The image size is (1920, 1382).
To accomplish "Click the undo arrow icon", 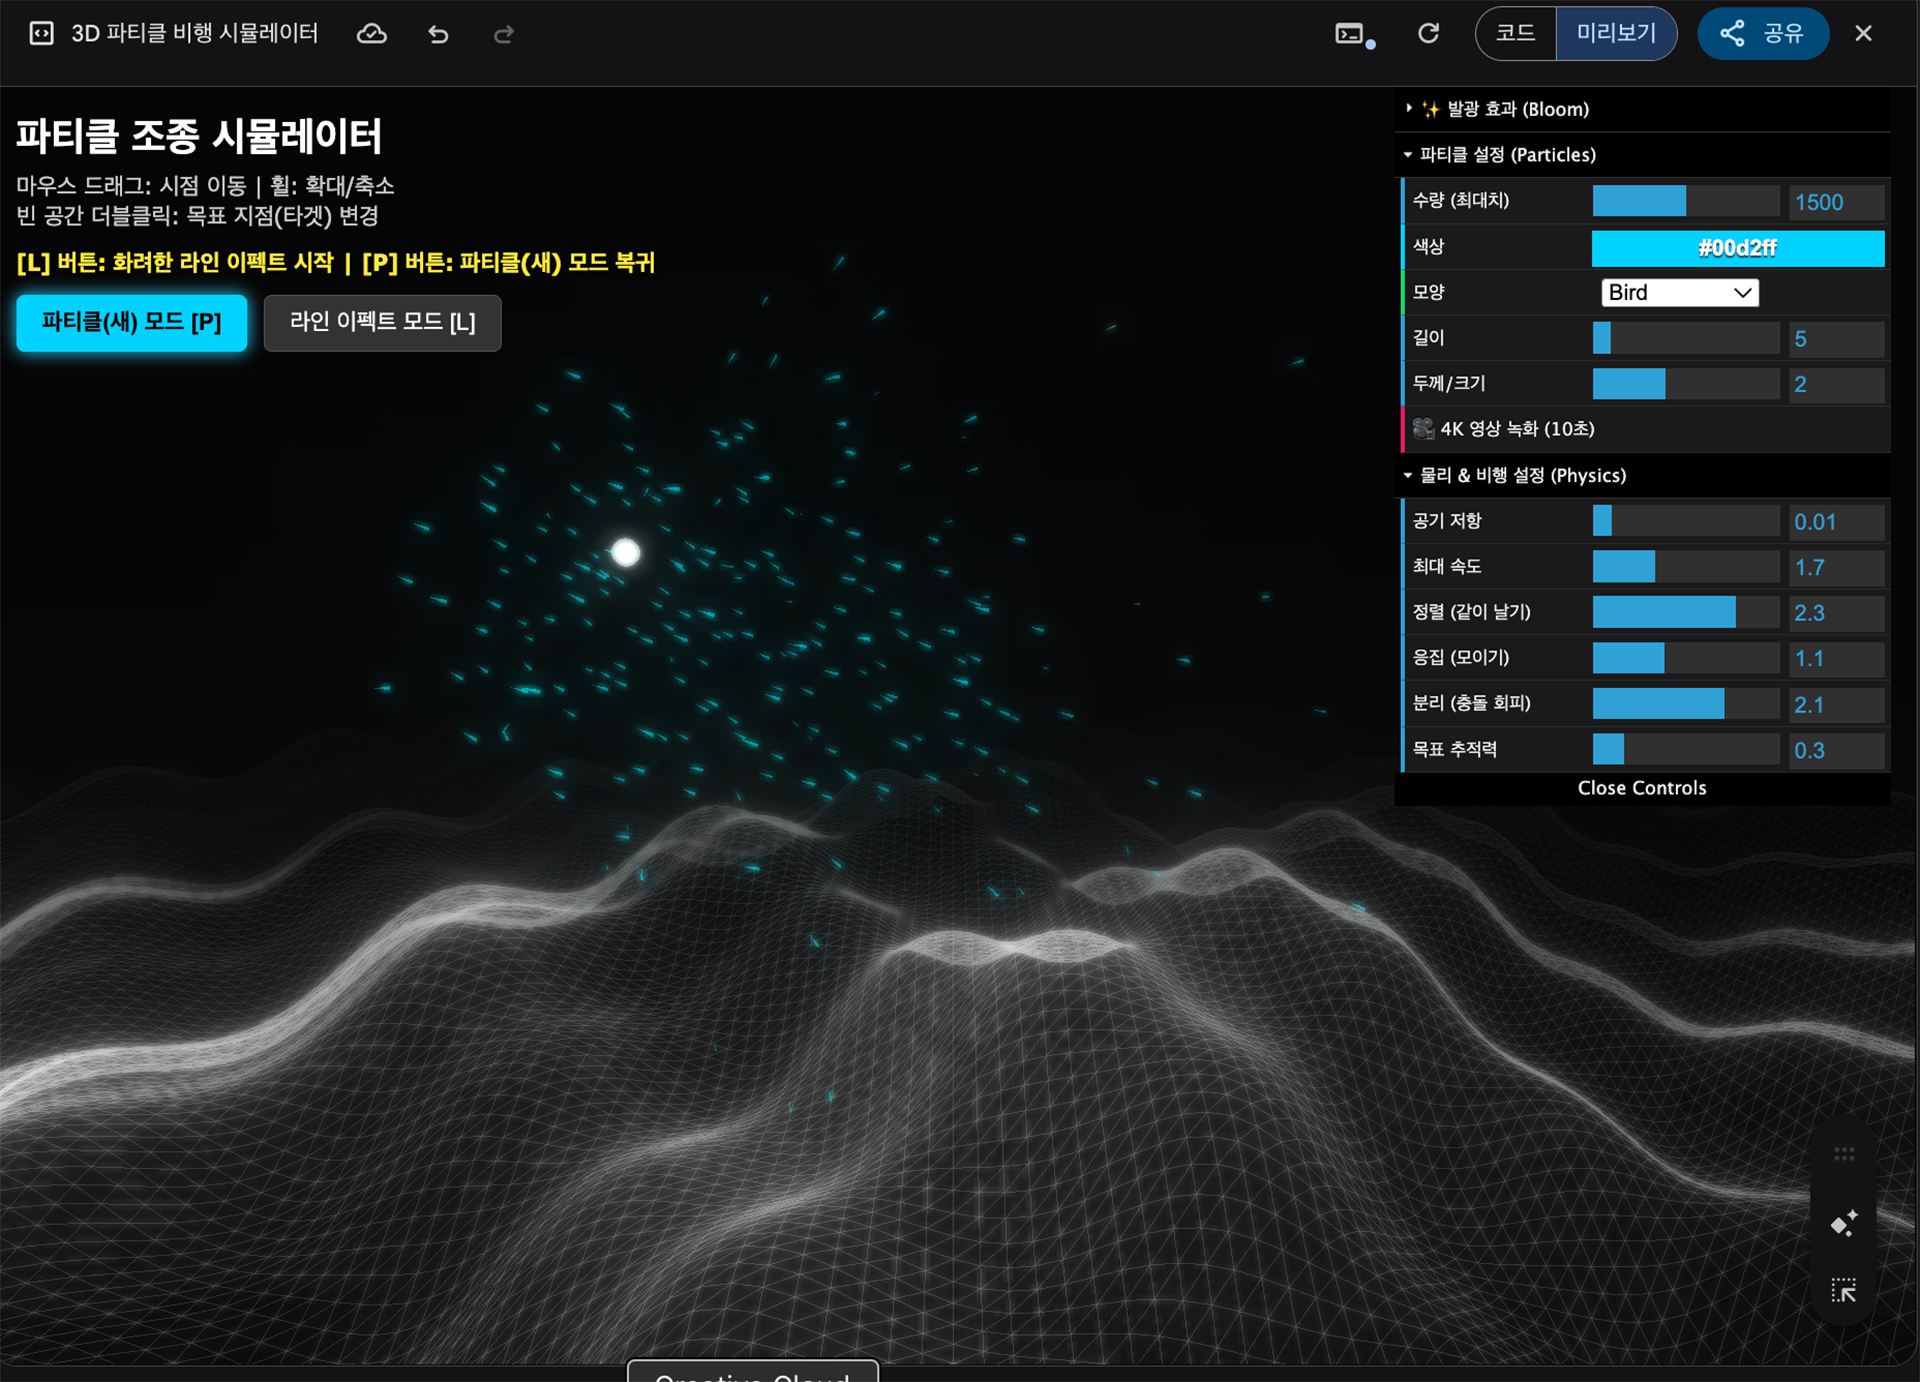I will tap(438, 35).
